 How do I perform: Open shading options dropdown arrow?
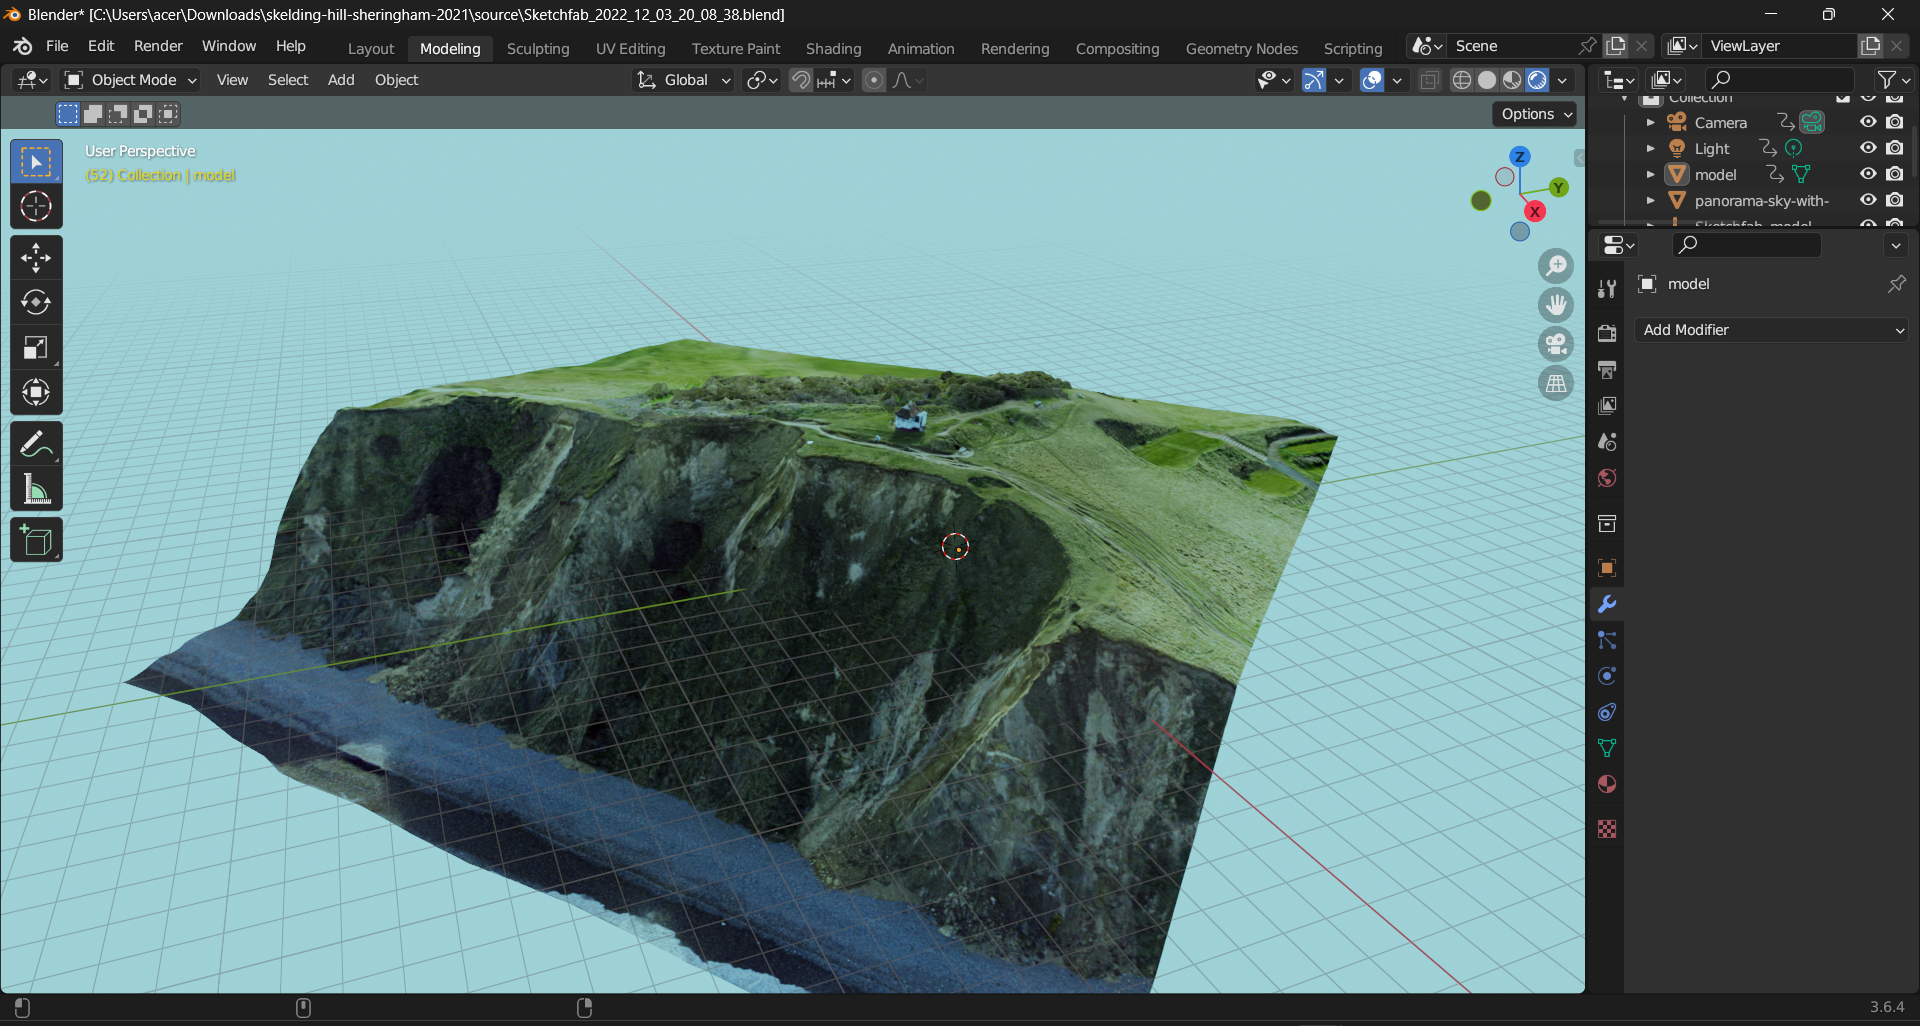click(x=1563, y=80)
